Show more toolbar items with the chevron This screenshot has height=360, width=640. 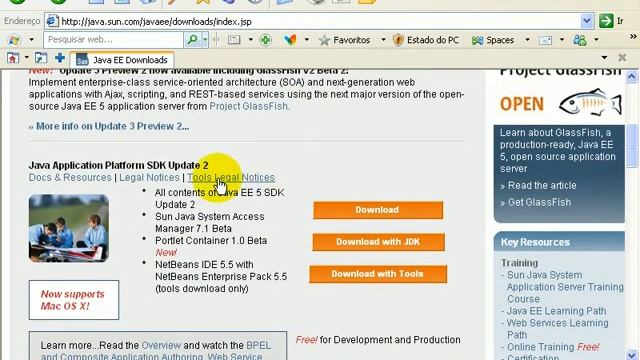coord(633,37)
